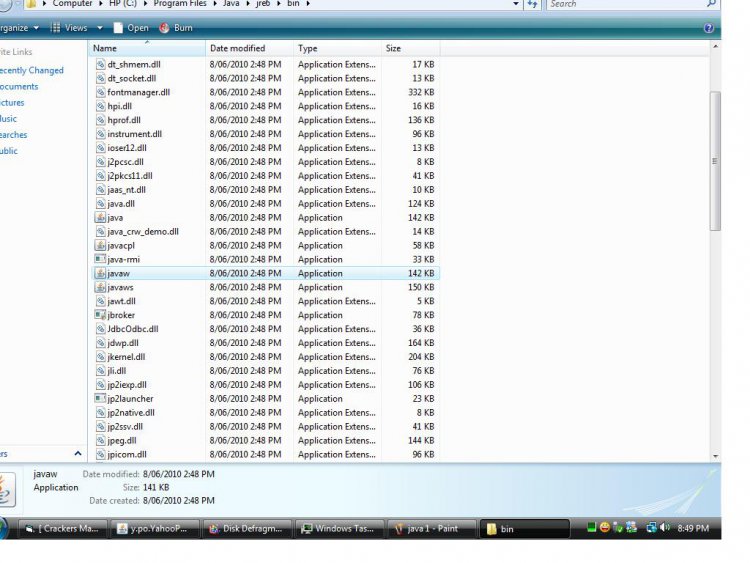Click the Burn disc icon
Viewport: 750px width, 563px height.
click(x=164, y=28)
